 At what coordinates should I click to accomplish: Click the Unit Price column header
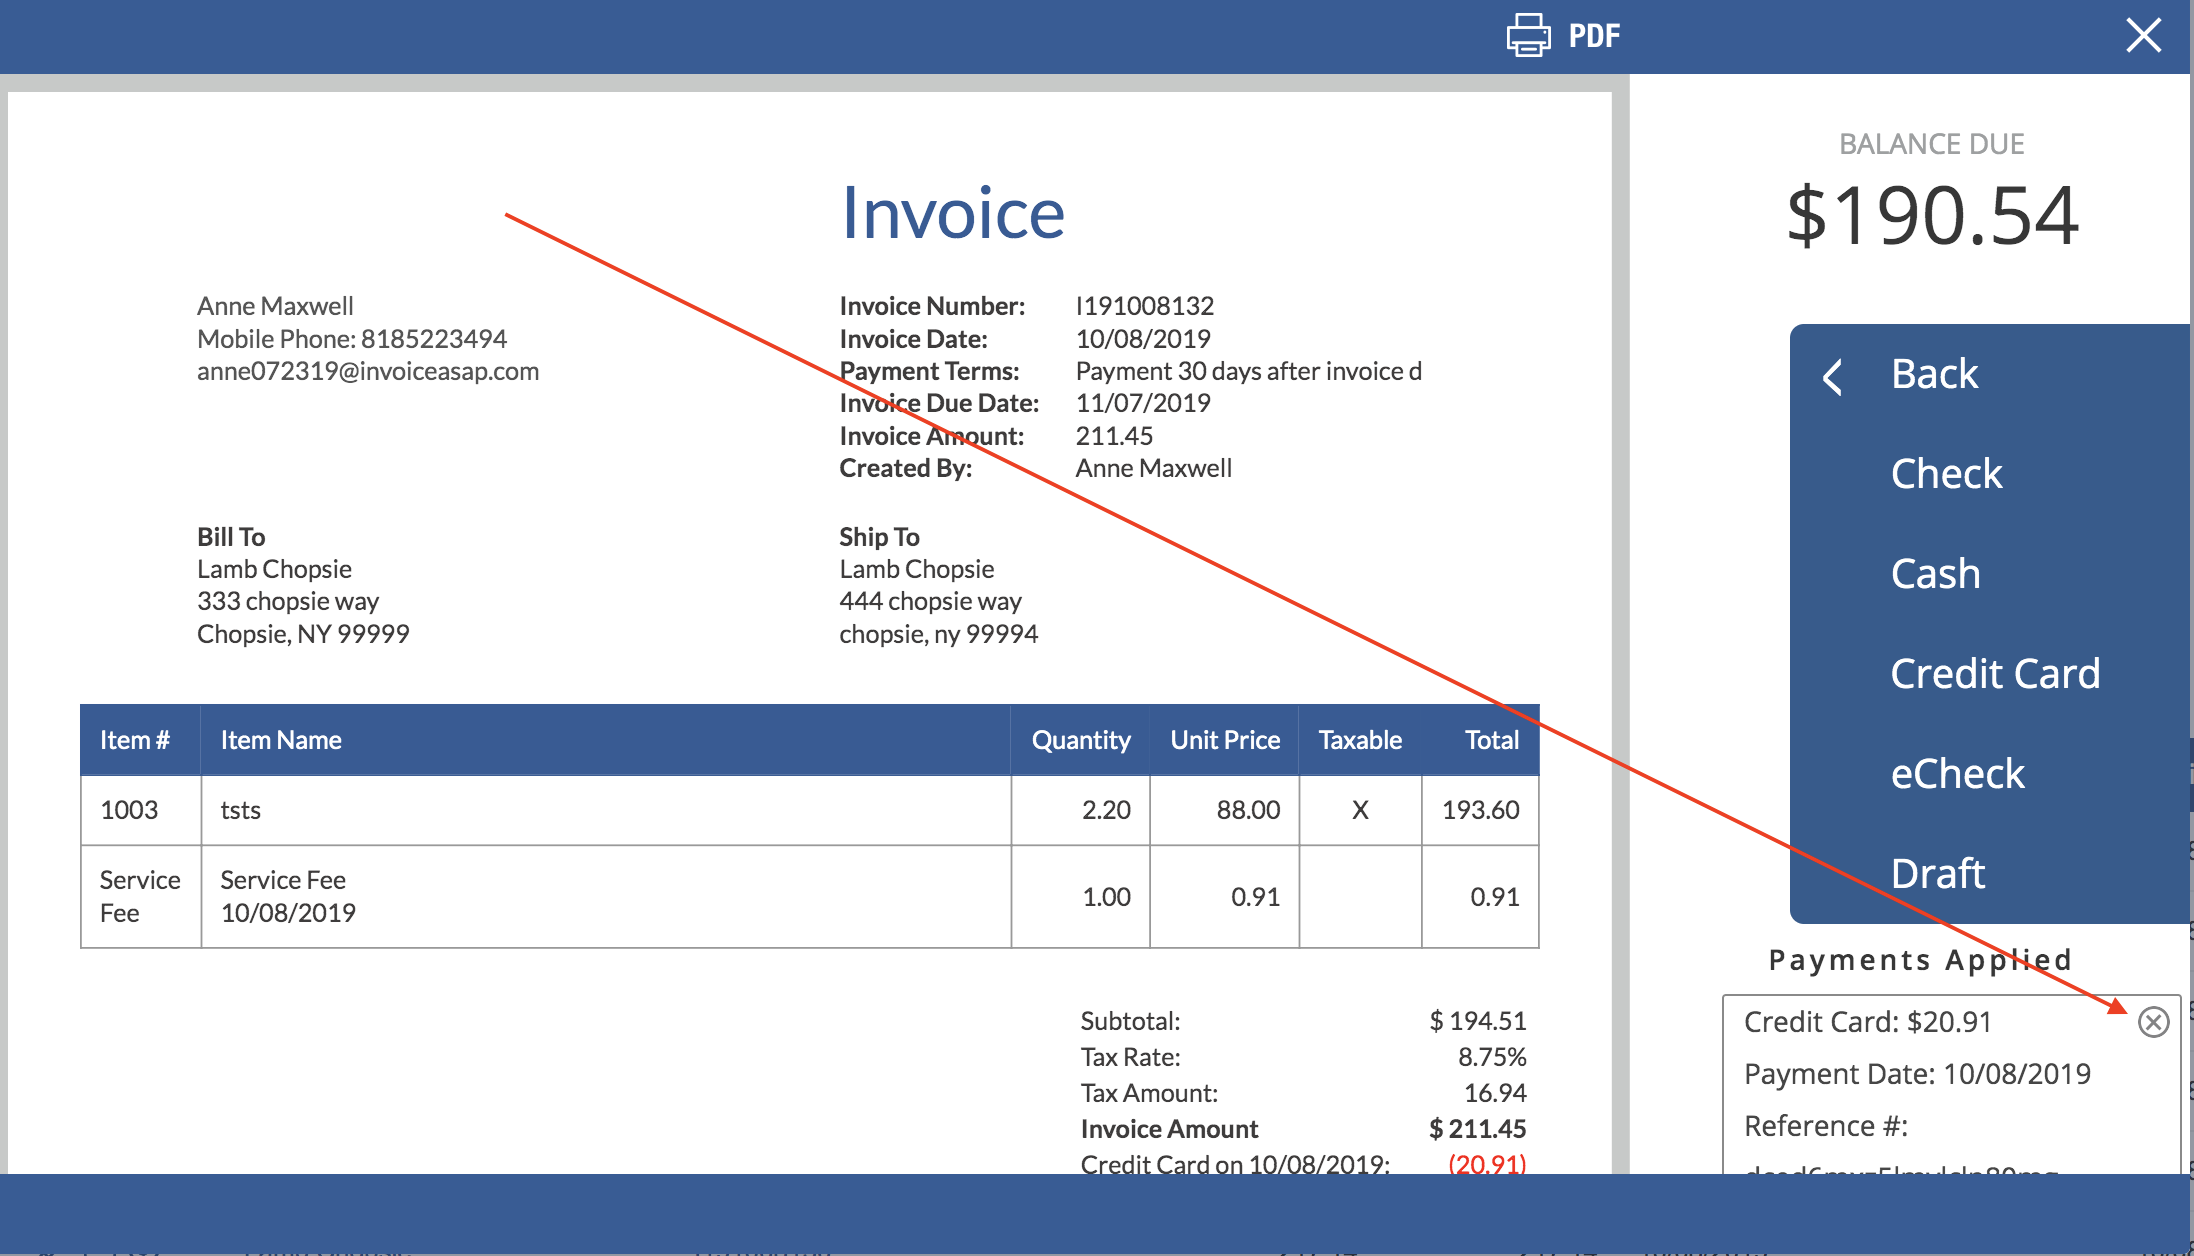pos(1225,740)
